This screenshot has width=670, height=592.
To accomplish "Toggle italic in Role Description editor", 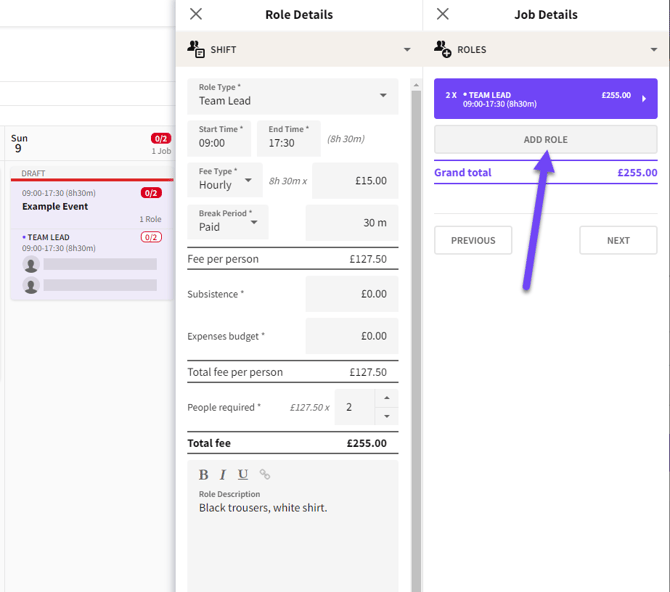I will tap(223, 474).
